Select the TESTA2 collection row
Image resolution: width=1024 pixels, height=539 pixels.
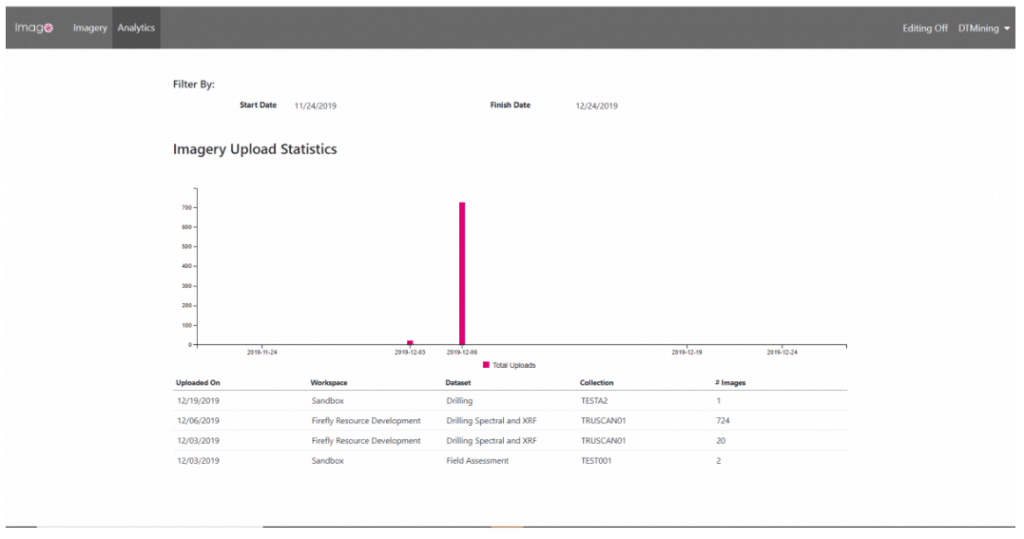click(594, 400)
